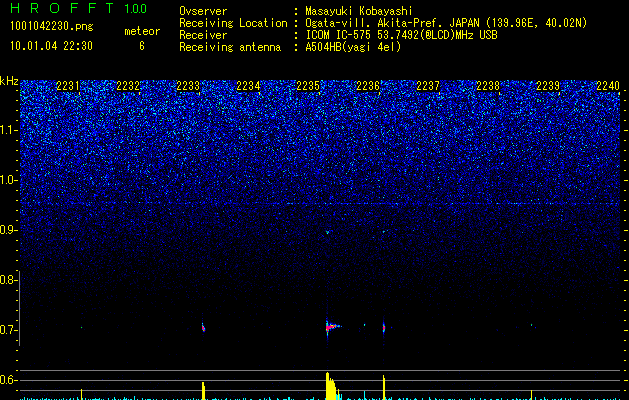Click the kHz axis unit label
The image size is (629, 400).
[x=9, y=81]
